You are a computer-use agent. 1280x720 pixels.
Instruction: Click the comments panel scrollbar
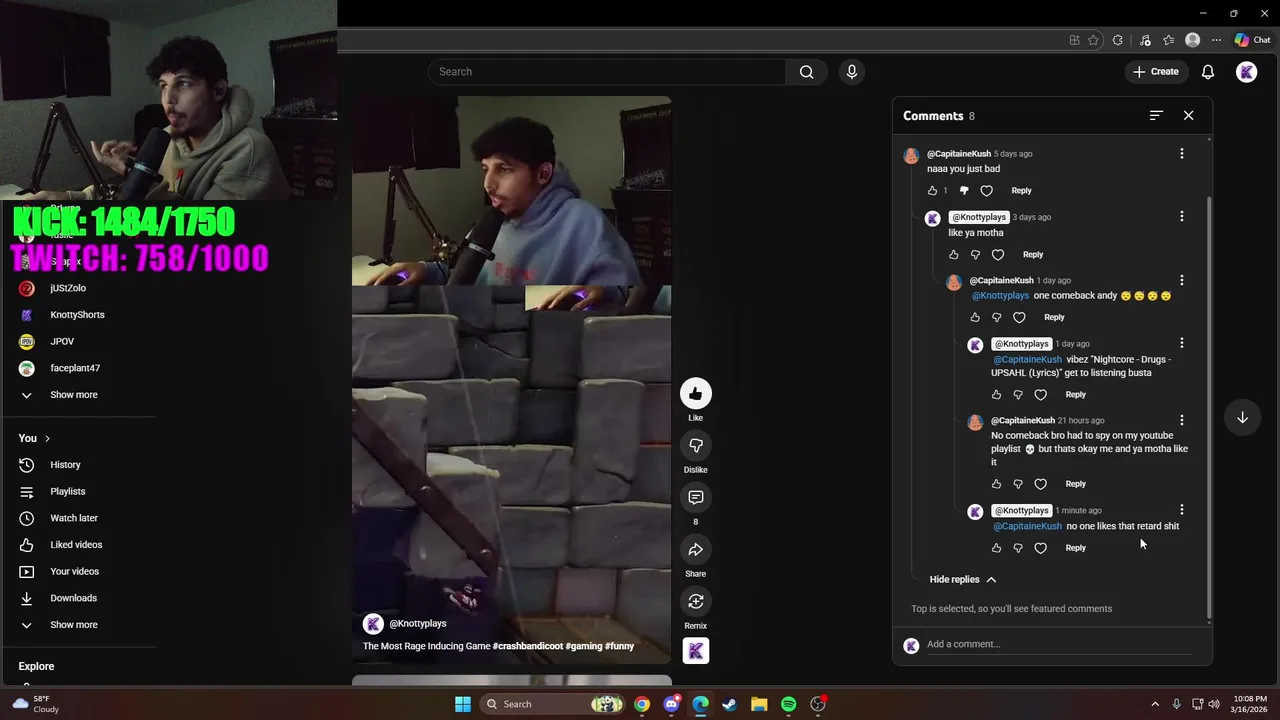point(1209,406)
